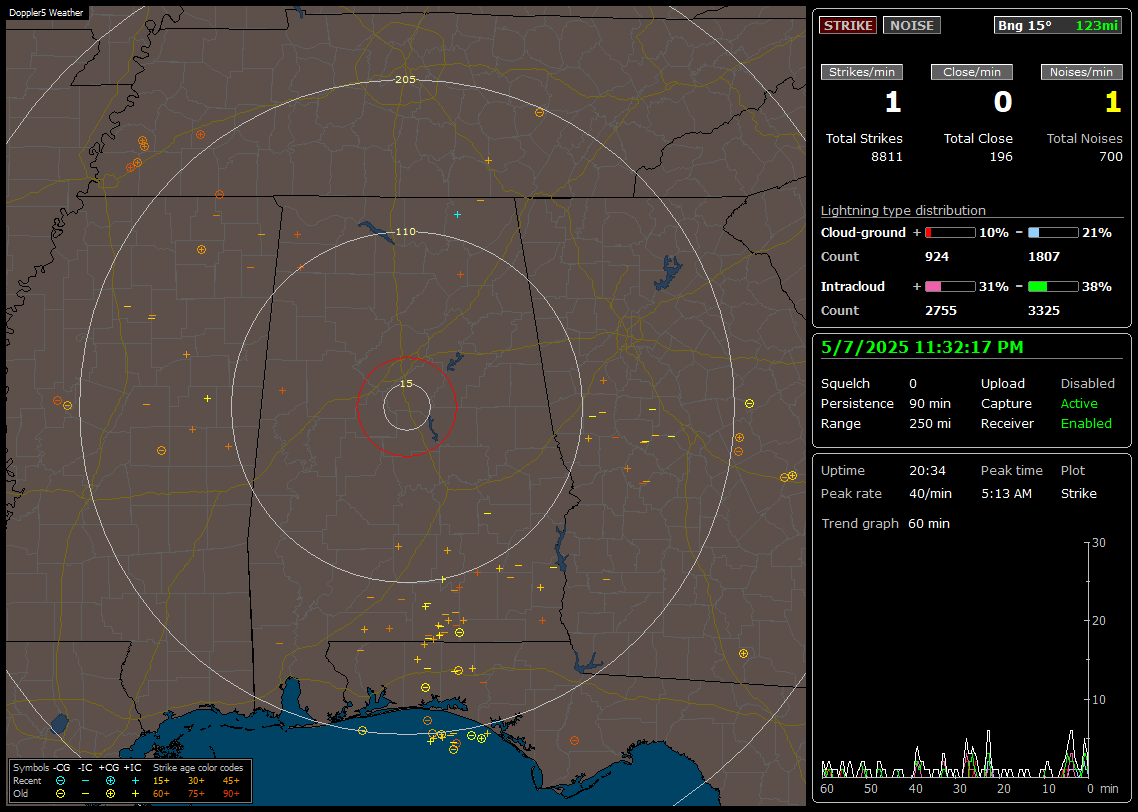Image resolution: width=1138 pixels, height=812 pixels.
Task: Click the Doppler5 Weather map title
Action: [x=46, y=13]
